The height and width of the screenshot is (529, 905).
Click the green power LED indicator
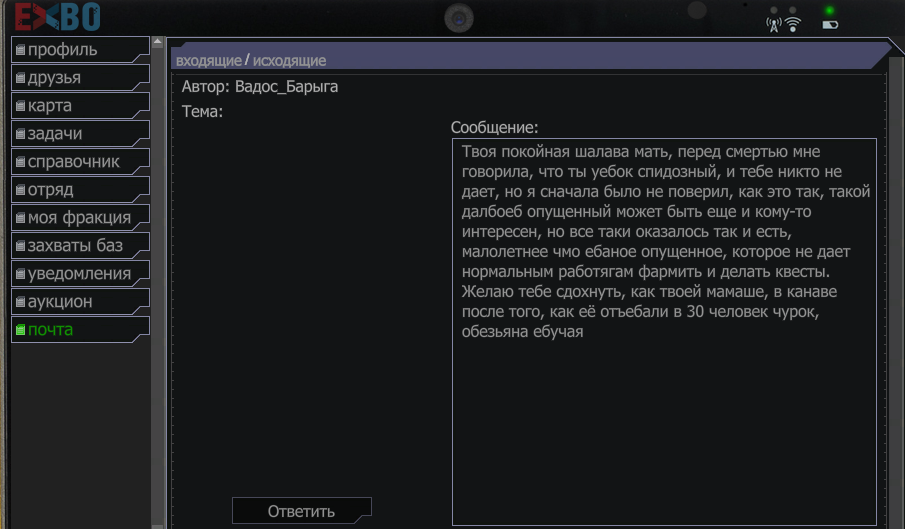829,10
